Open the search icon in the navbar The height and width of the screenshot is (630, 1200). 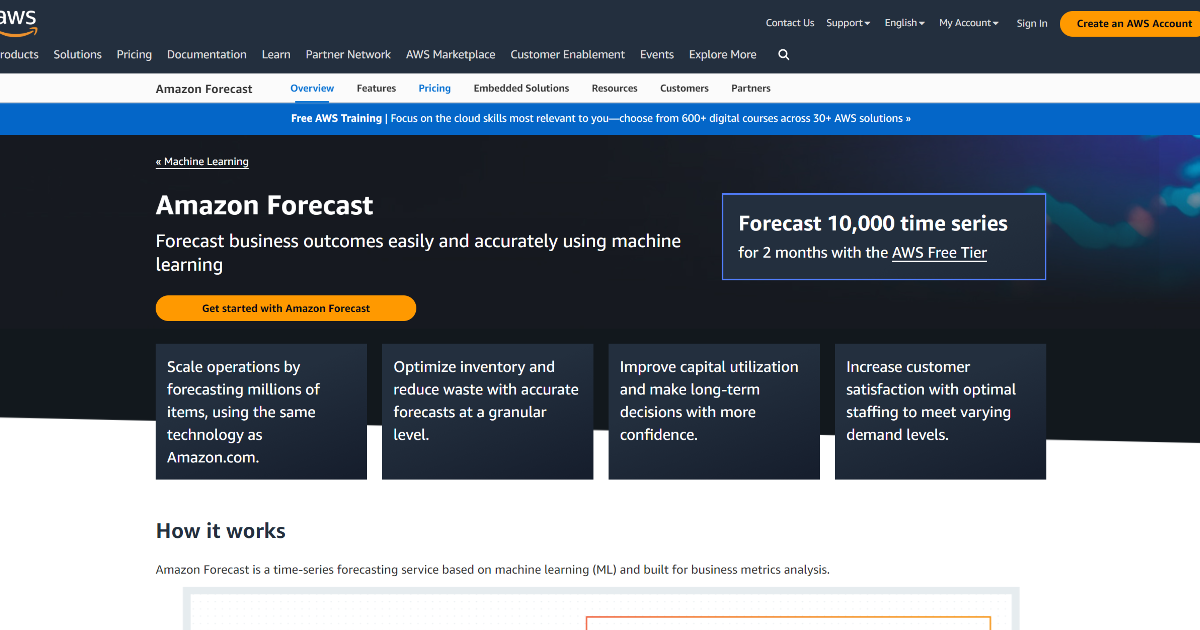coord(783,55)
